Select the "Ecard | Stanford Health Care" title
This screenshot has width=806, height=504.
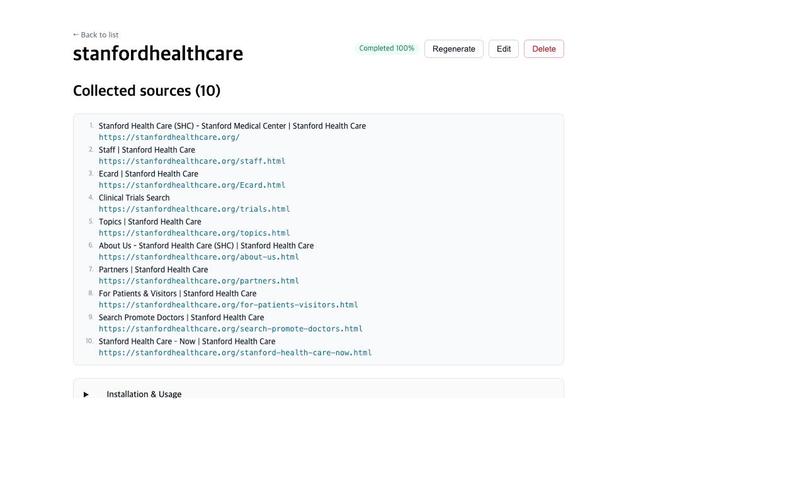(x=149, y=174)
